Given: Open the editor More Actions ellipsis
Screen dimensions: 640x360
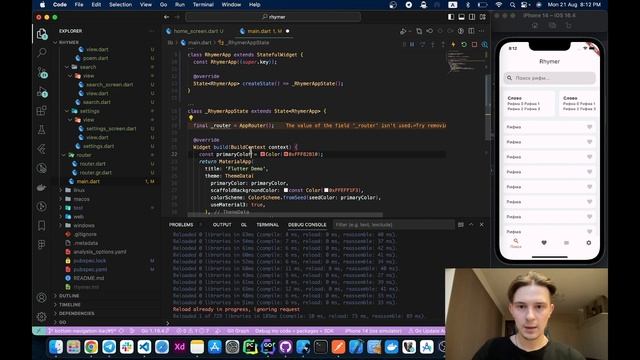Looking at the screenshot, I should pyautogui.click(x=482, y=31).
